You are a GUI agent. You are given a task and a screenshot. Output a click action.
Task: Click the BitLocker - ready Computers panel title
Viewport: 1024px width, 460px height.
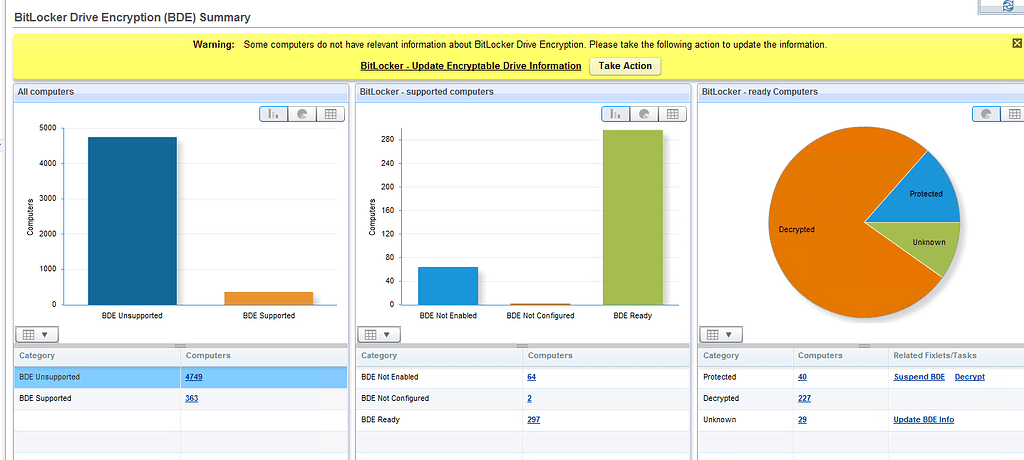(760, 92)
